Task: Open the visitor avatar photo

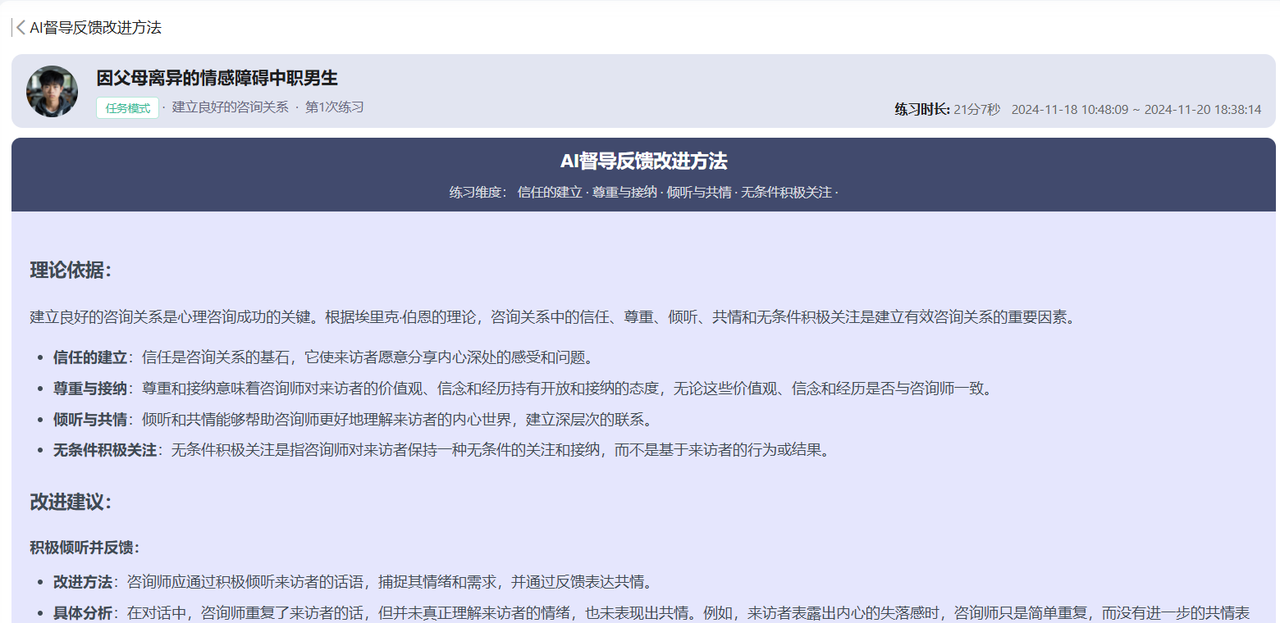Action: coord(52,91)
